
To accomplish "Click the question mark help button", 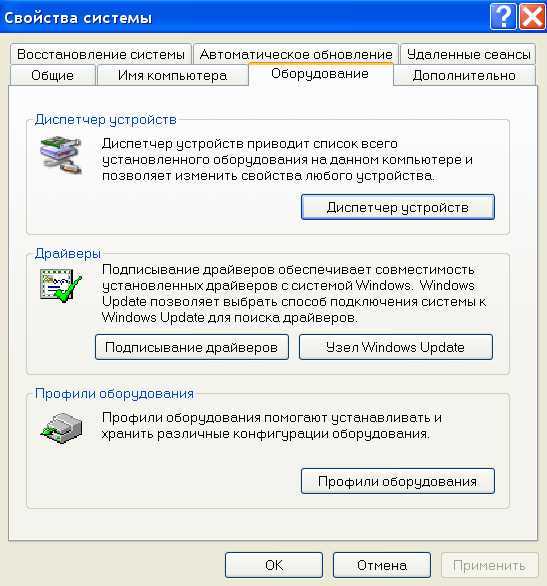I will pyautogui.click(x=503, y=16).
